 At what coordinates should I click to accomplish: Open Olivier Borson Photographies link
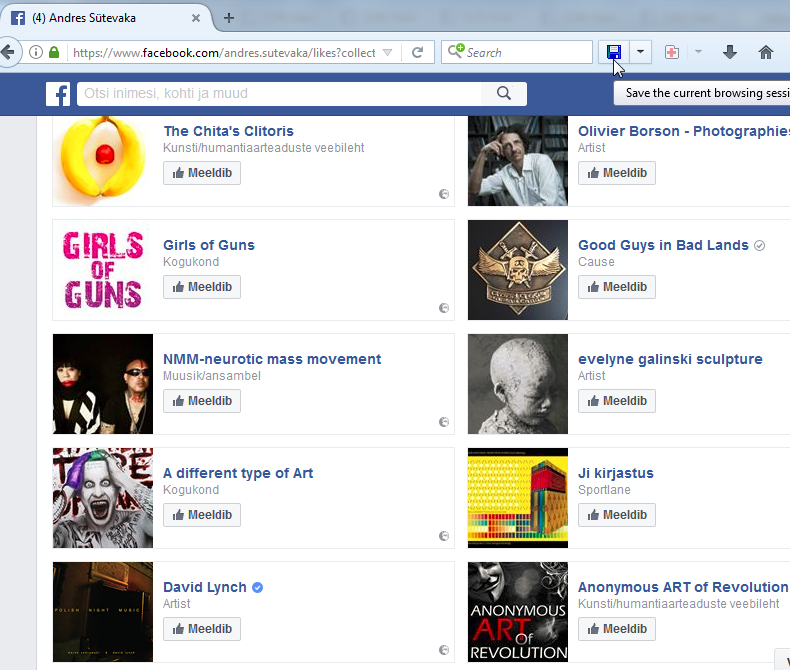(684, 131)
